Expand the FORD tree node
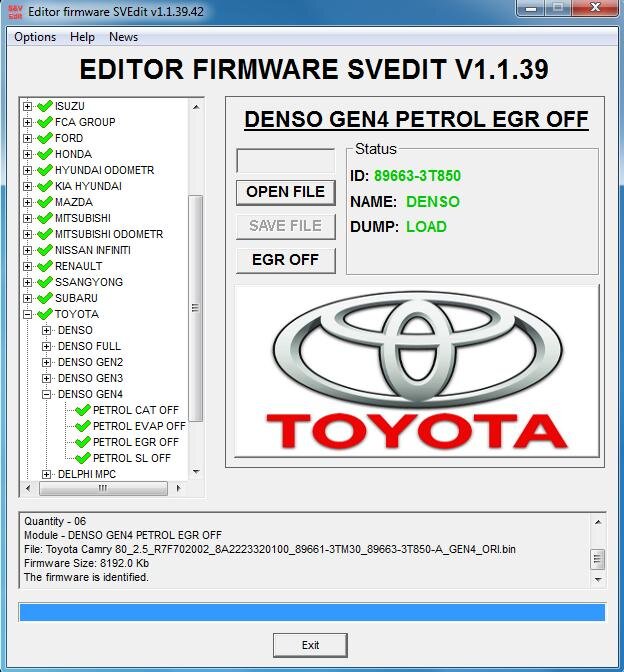Screen dimensions: 624x672 pyautogui.click(x=27, y=138)
